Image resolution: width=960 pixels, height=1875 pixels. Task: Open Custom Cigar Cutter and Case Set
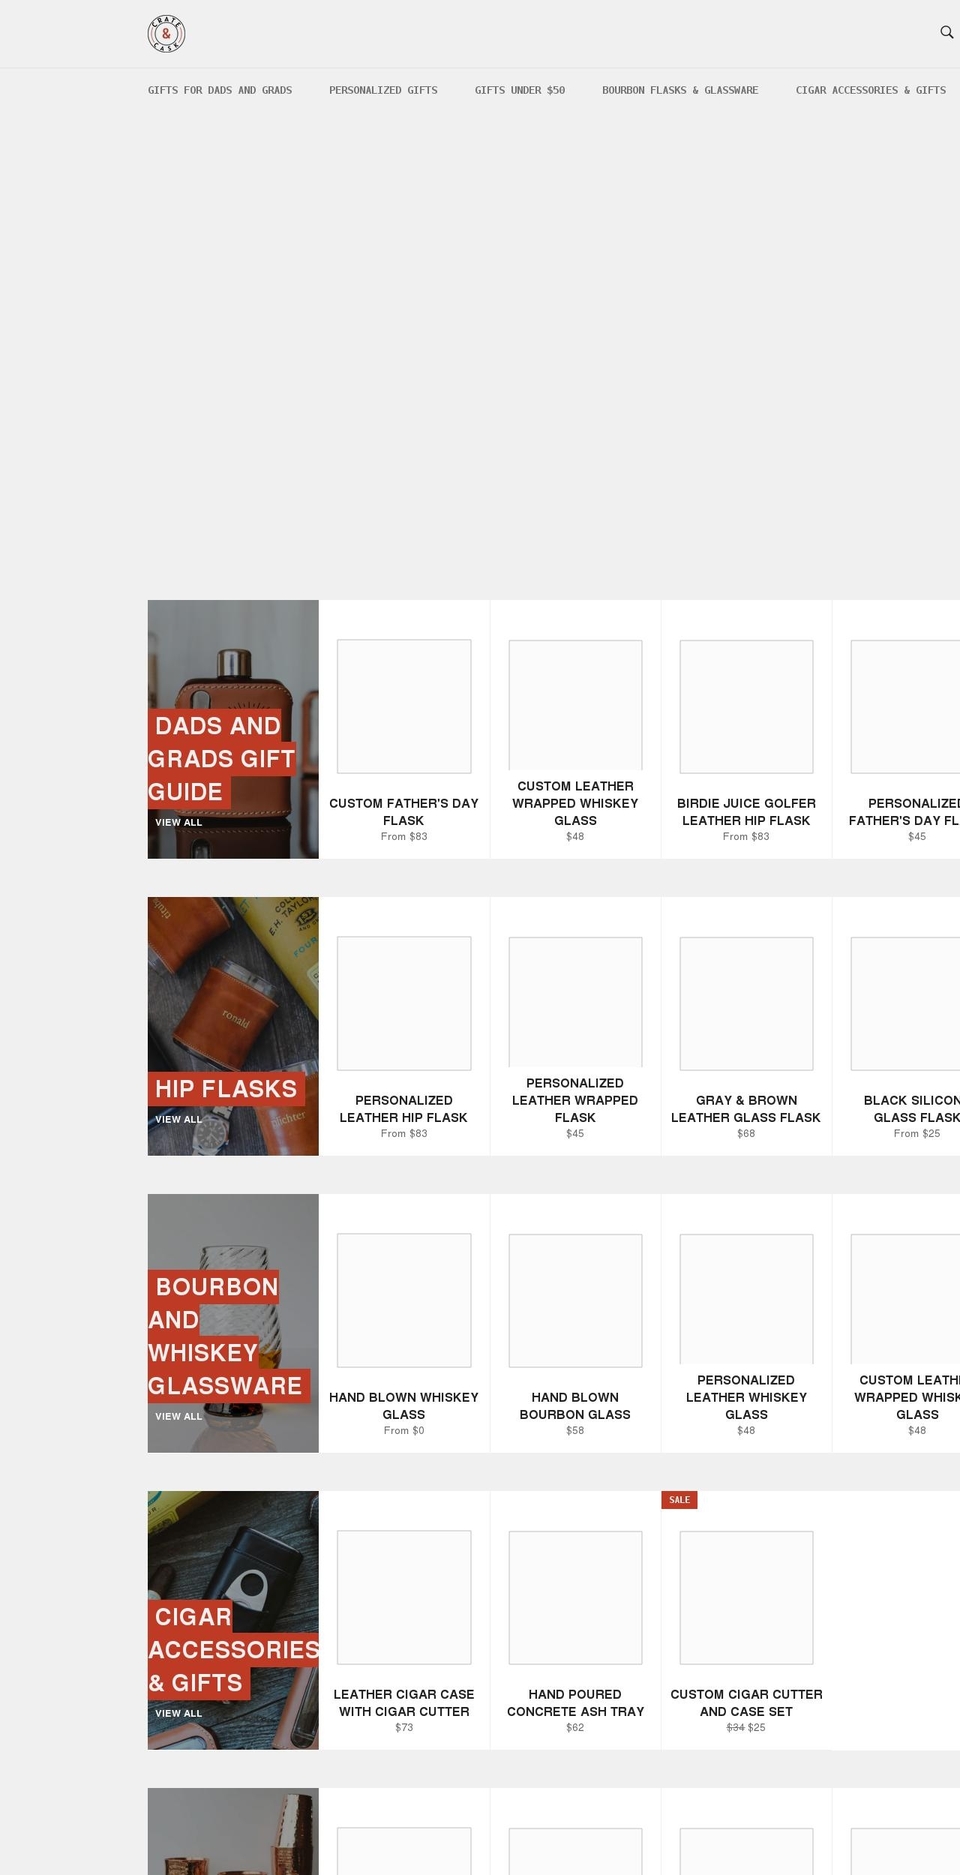[746, 1702]
